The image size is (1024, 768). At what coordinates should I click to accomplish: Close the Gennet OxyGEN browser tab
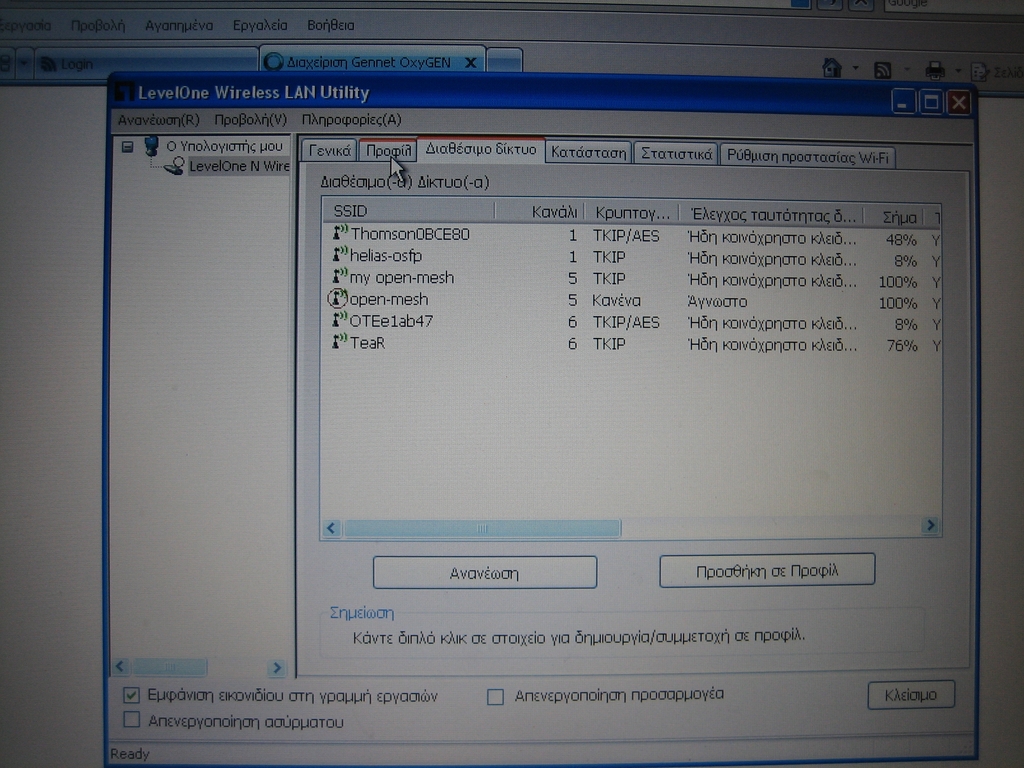(x=470, y=63)
